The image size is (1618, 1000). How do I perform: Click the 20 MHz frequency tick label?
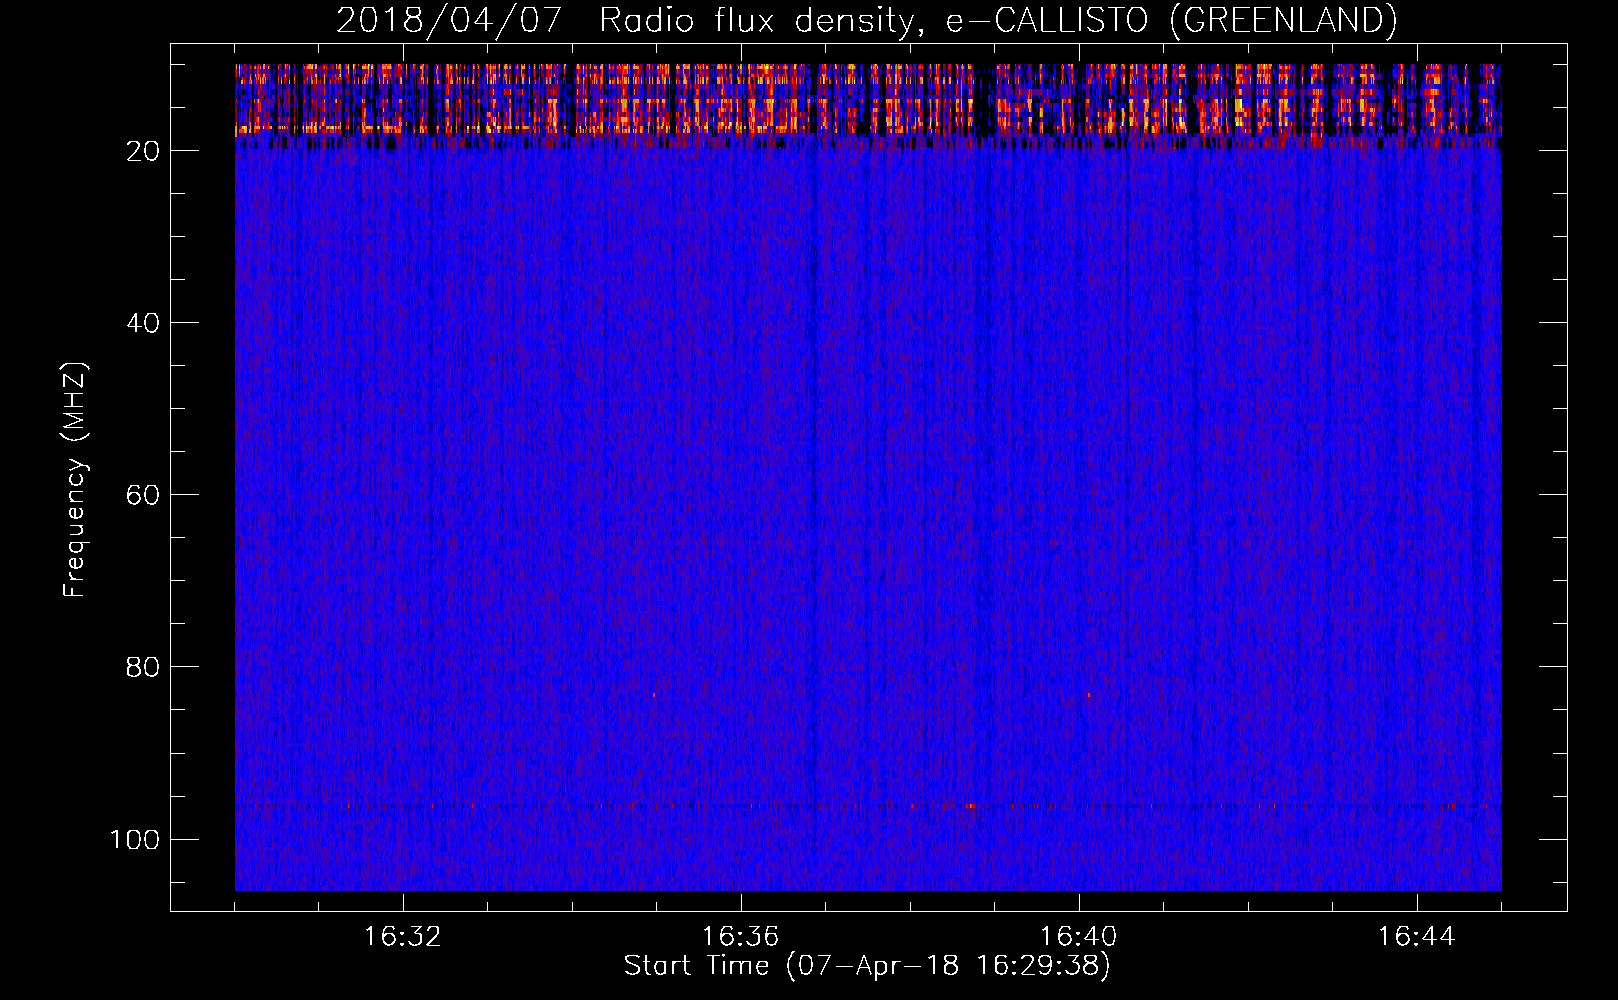(143, 151)
